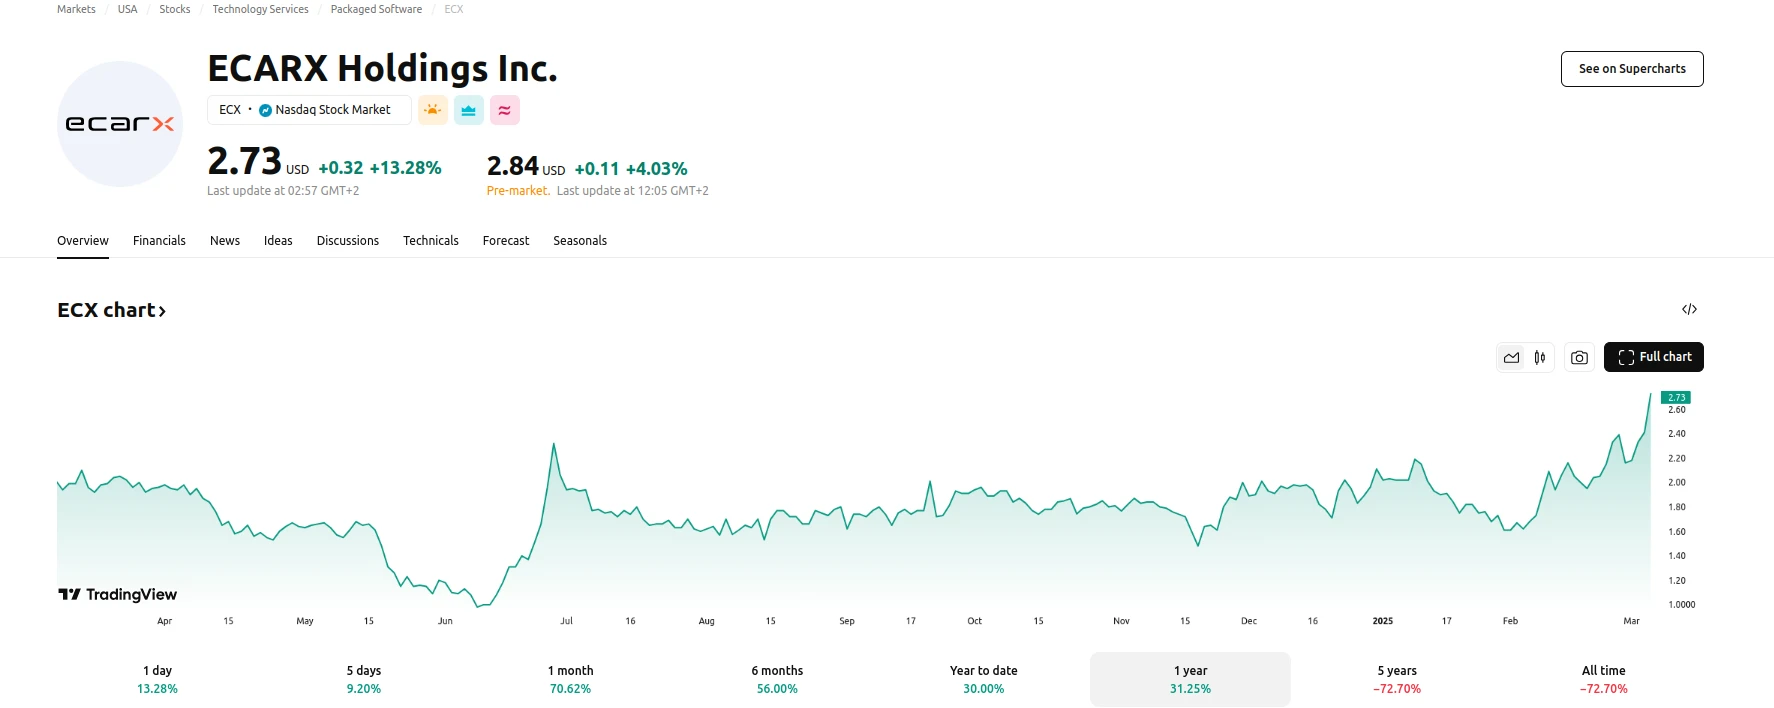The image size is (1774, 708).
Task: Select the 5 years time range
Action: pyautogui.click(x=1396, y=679)
